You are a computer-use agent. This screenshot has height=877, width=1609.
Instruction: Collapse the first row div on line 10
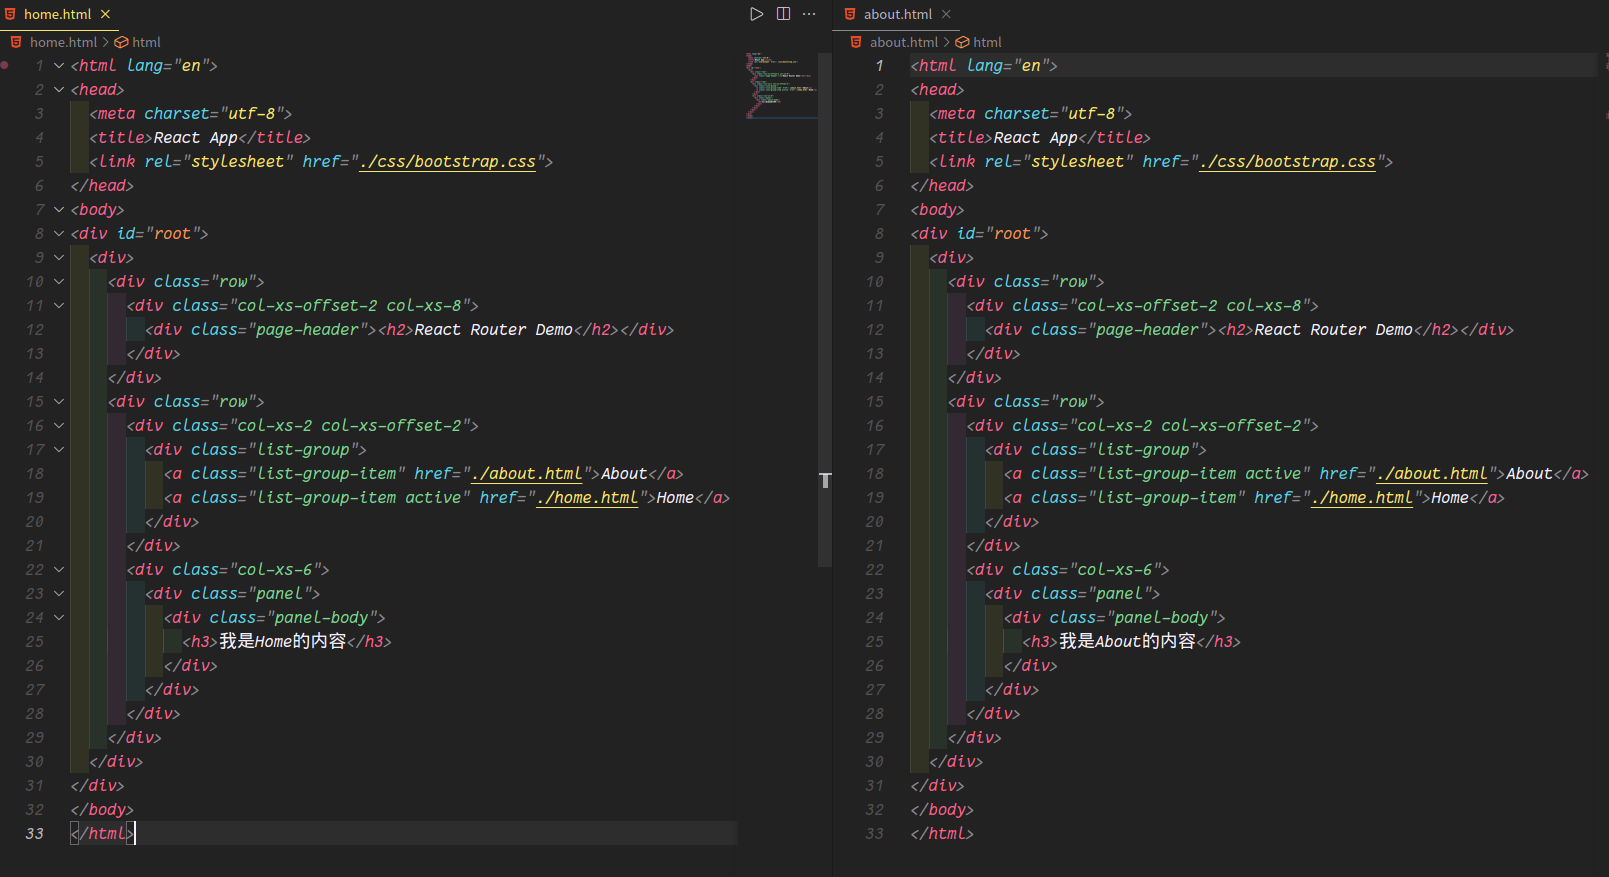point(59,282)
